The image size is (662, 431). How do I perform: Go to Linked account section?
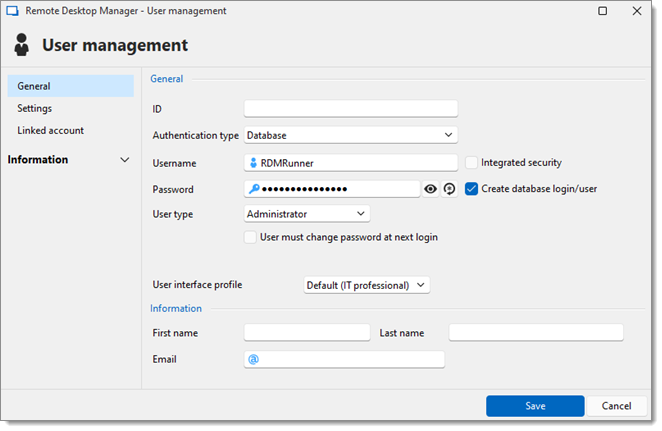coord(50,130)
